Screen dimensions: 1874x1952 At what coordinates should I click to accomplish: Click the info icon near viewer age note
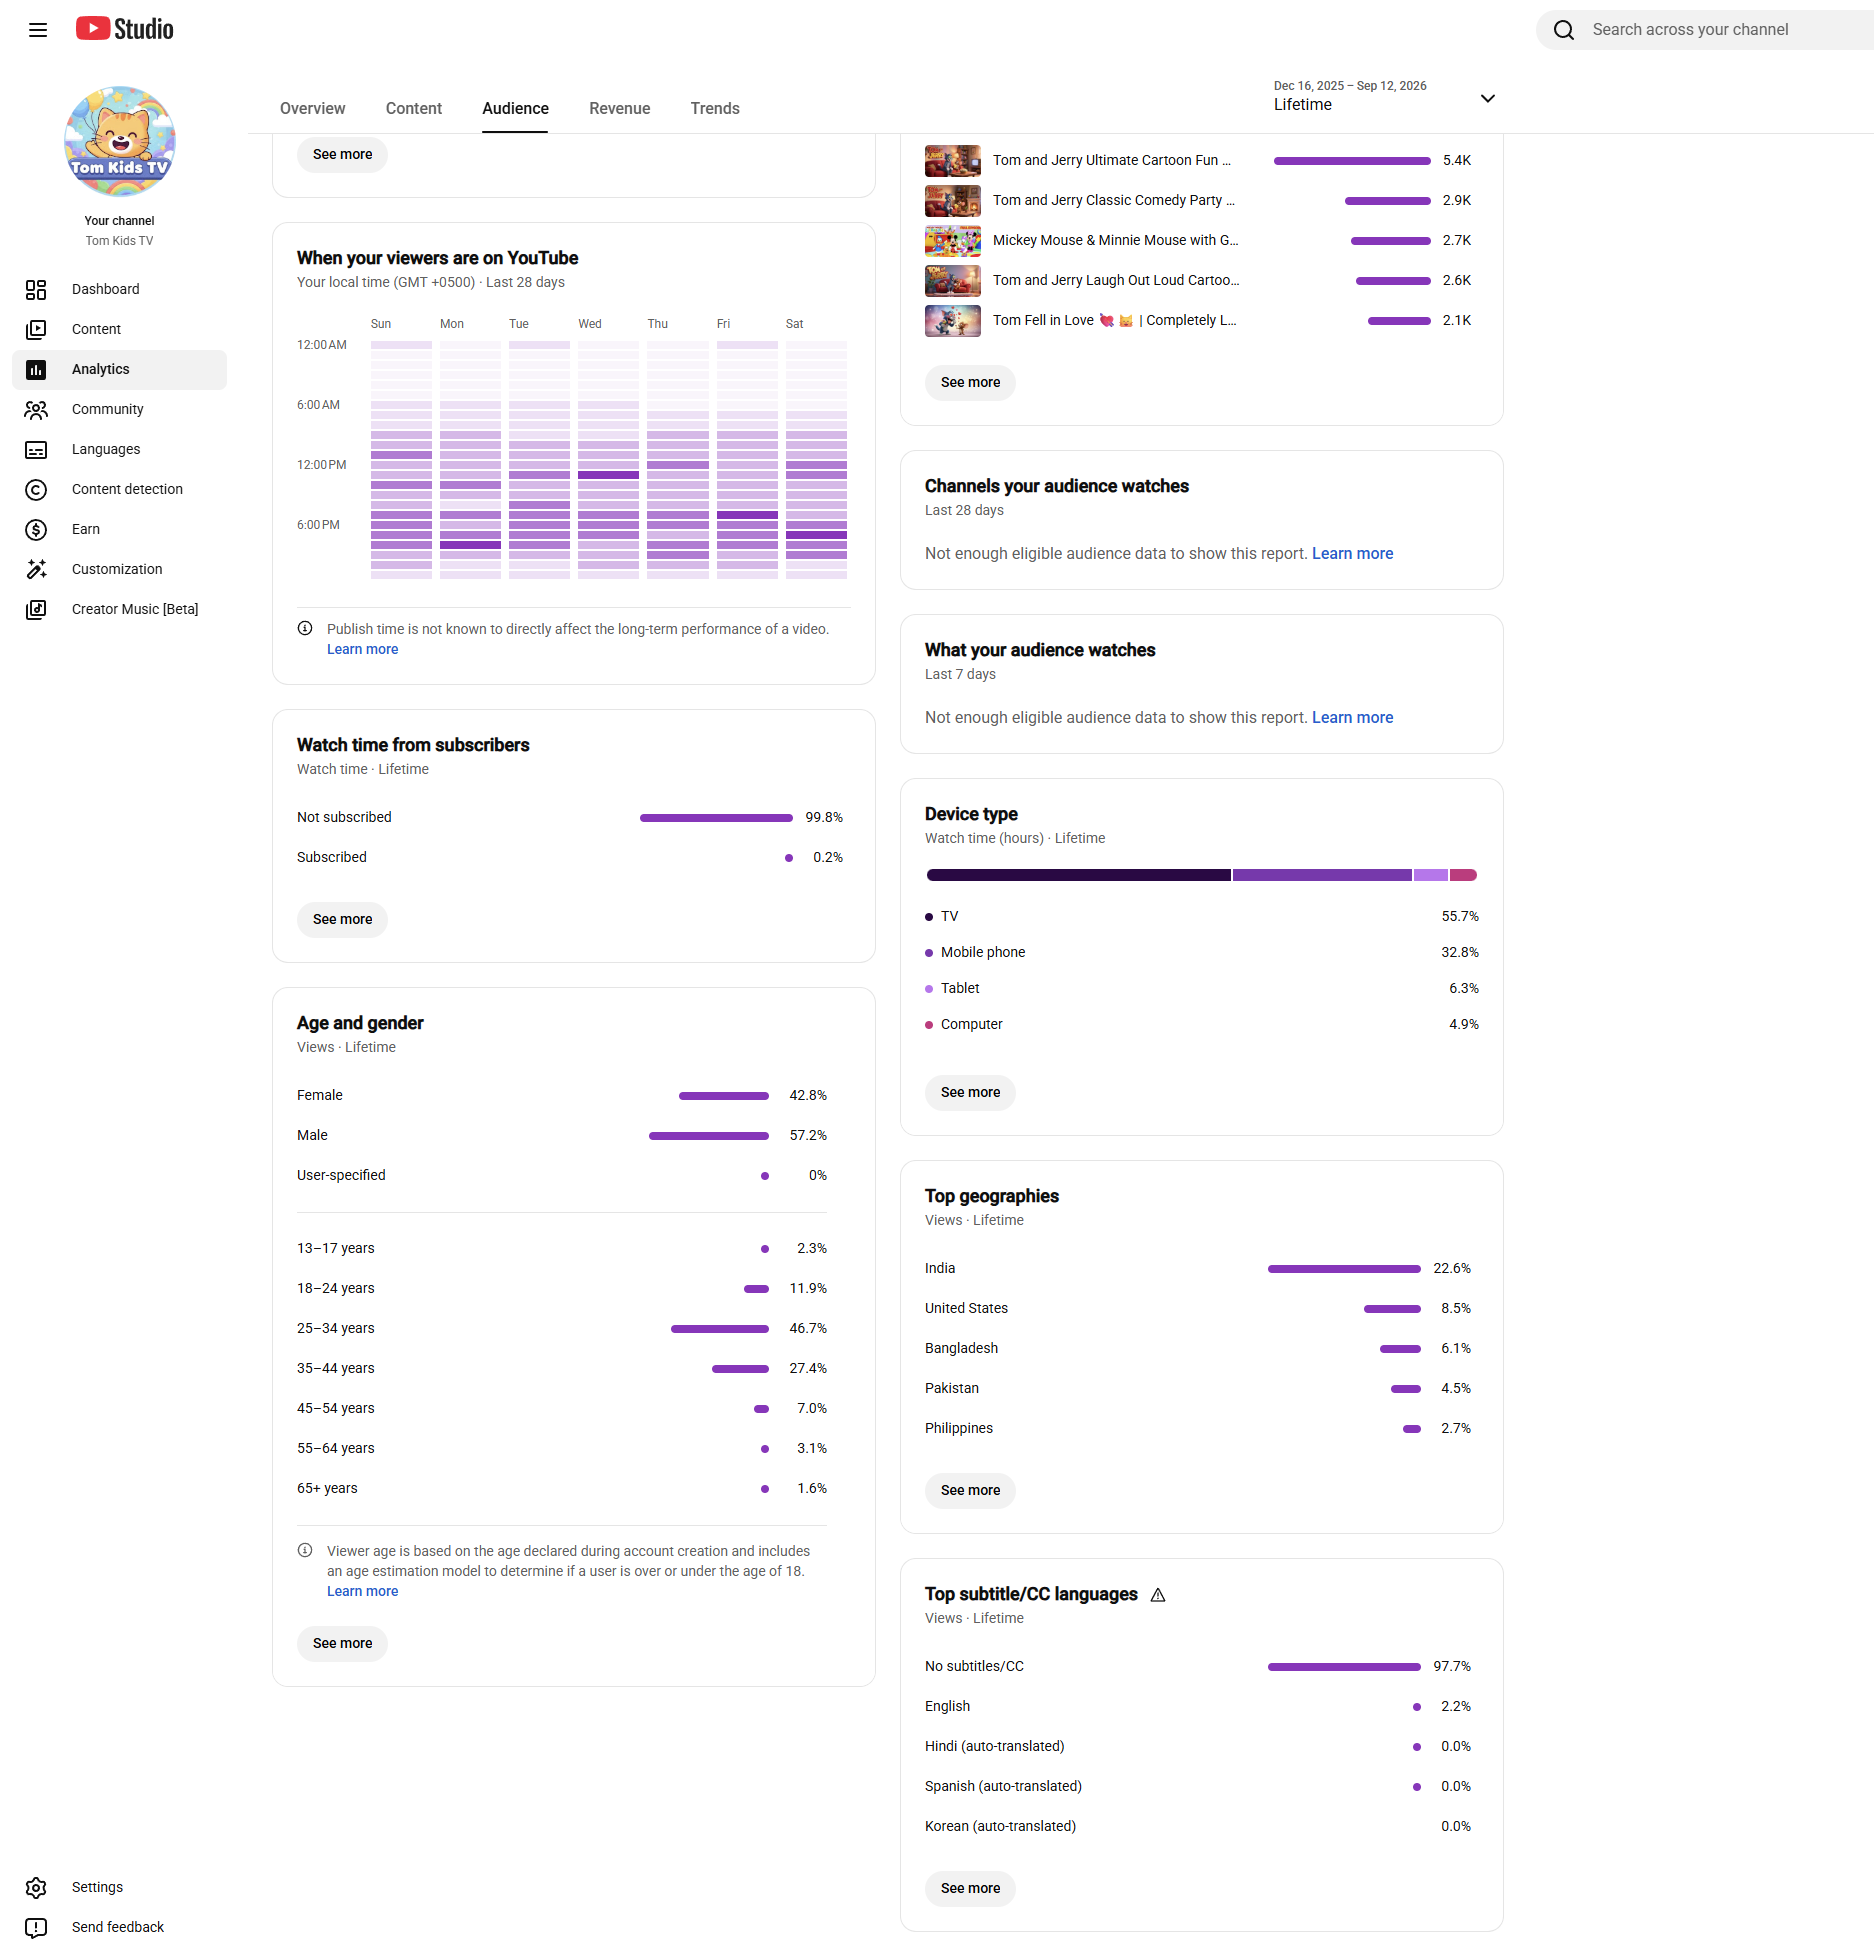tap(305, 1551)
